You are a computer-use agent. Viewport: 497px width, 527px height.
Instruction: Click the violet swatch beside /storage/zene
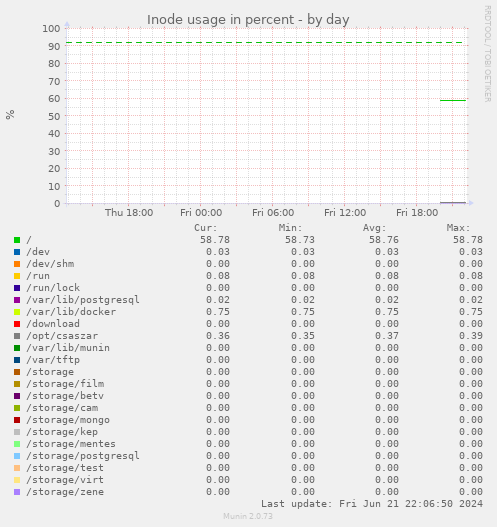tap(17, 492)
